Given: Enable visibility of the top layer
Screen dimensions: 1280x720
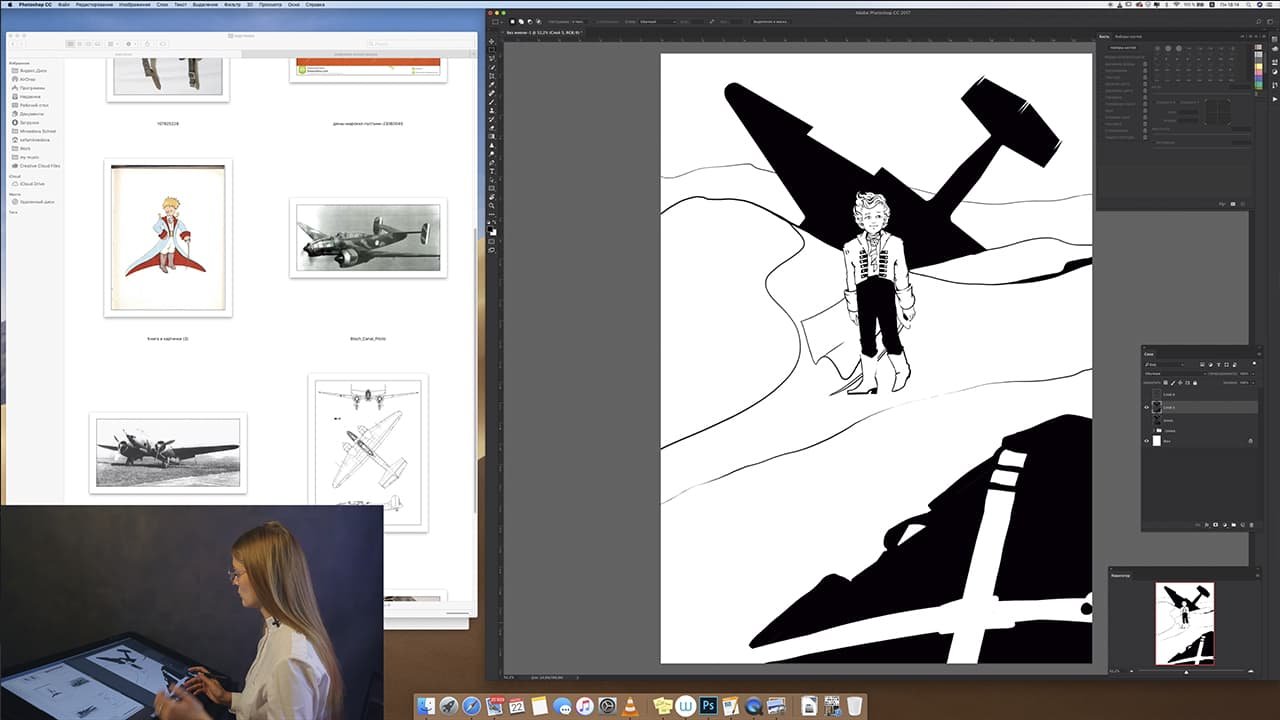Looking at the screenshot, I should 1147,394.
